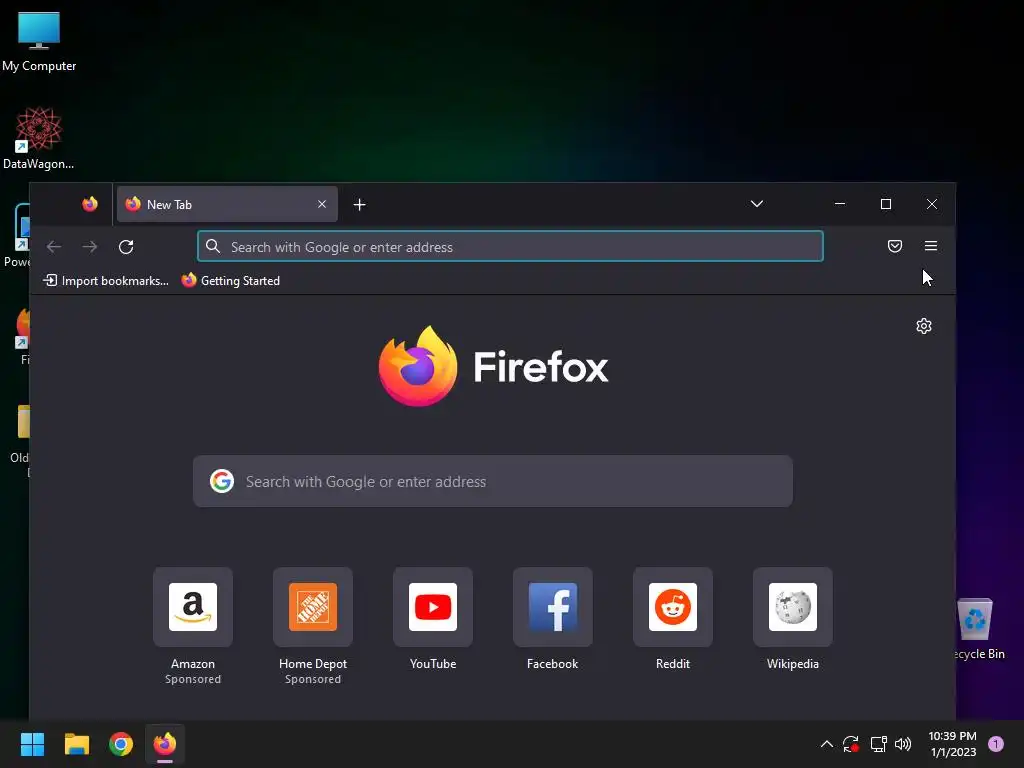Select the New Tab tab

point(227,204)
